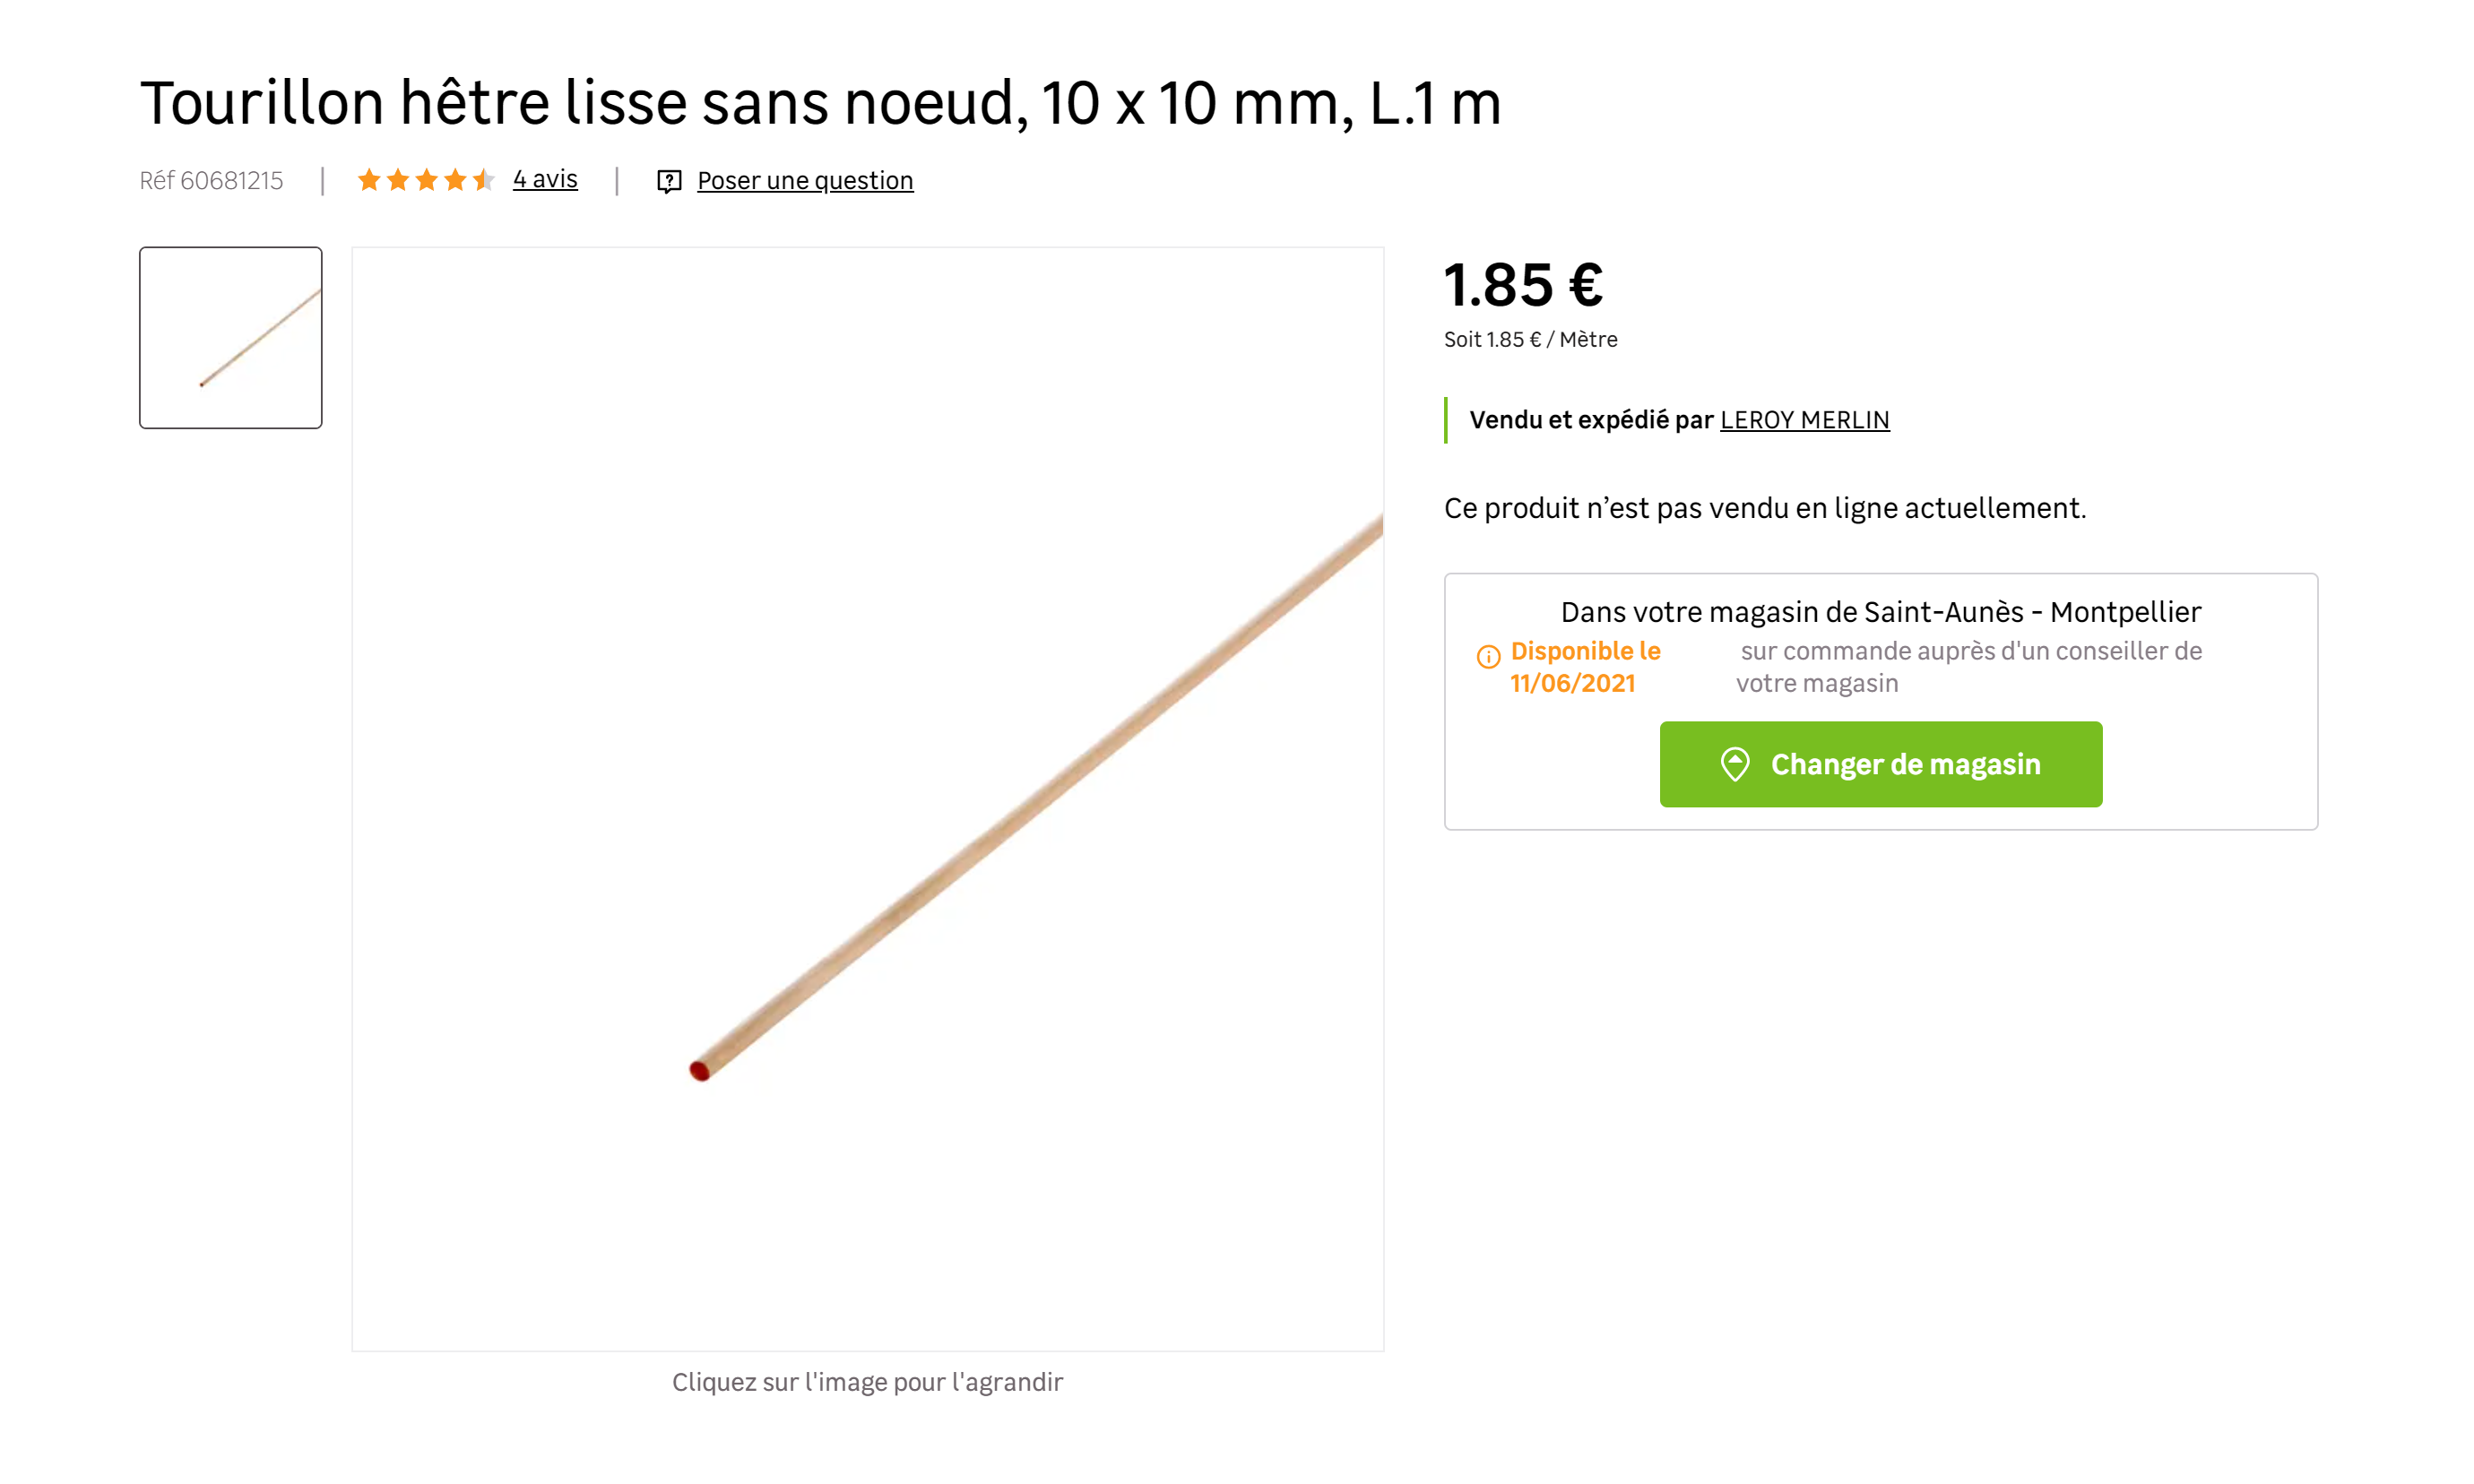Viewport: 2474px width, 1484px height.
Task: Click the Soit 1.85 € / Mètre unit price
Action: (x=1530, y=340)
